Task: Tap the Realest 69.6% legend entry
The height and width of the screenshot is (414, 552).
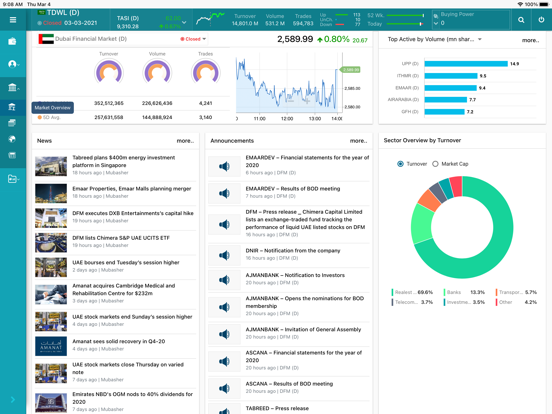Action: pyautogui.click(x=412, y=292)
